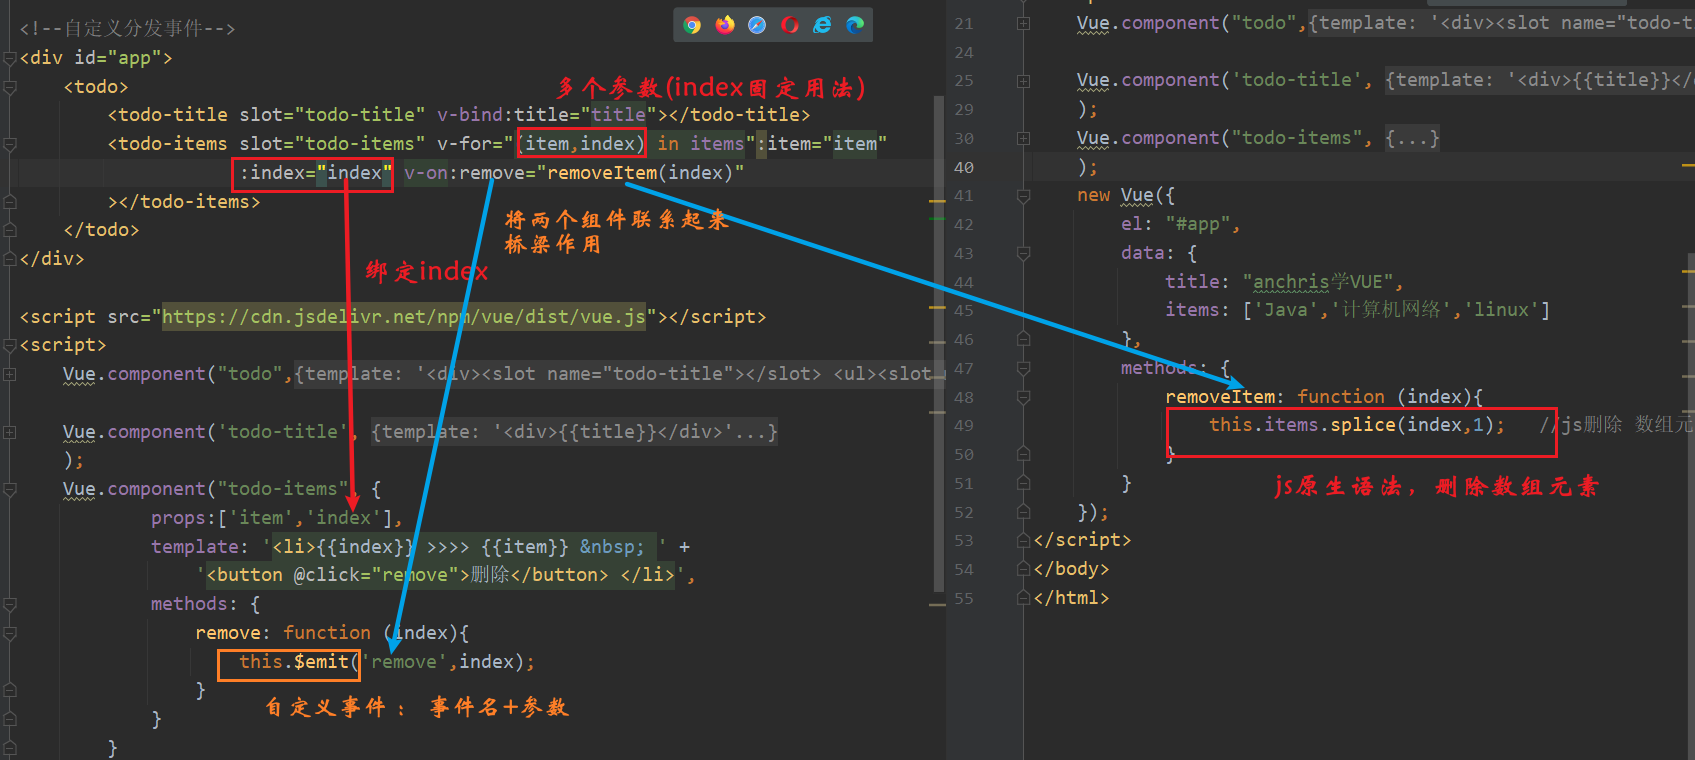Click line number 40 in gutter
Viewport: 1695px width, 760px height.
(x=964, y=167)
